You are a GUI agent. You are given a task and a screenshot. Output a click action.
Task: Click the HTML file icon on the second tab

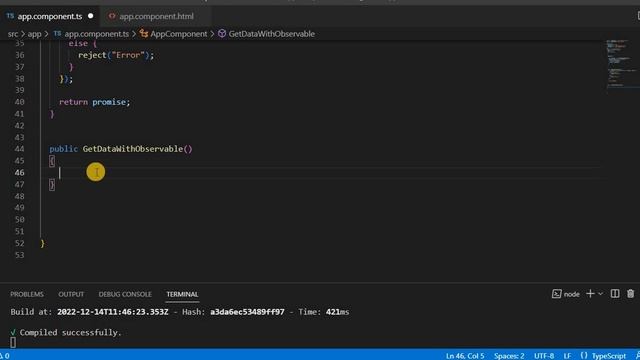click(x=112, y=16)
